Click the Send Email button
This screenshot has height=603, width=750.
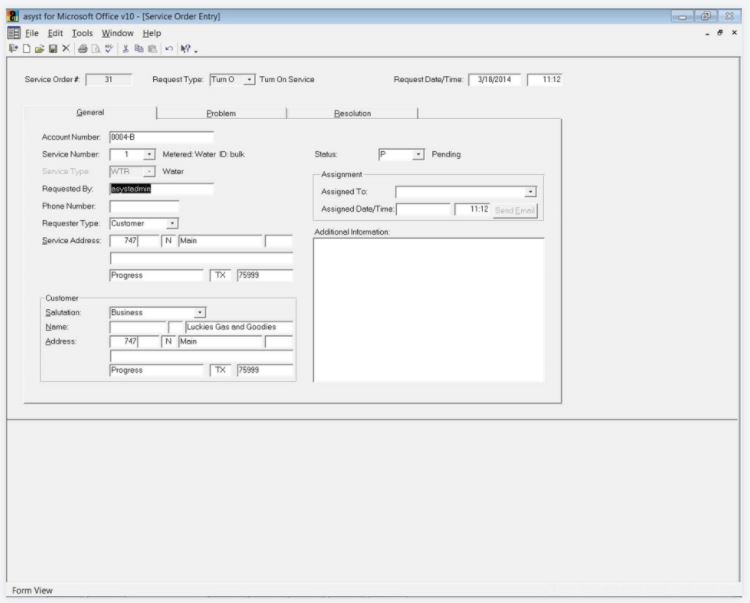(x=515, y=210)
